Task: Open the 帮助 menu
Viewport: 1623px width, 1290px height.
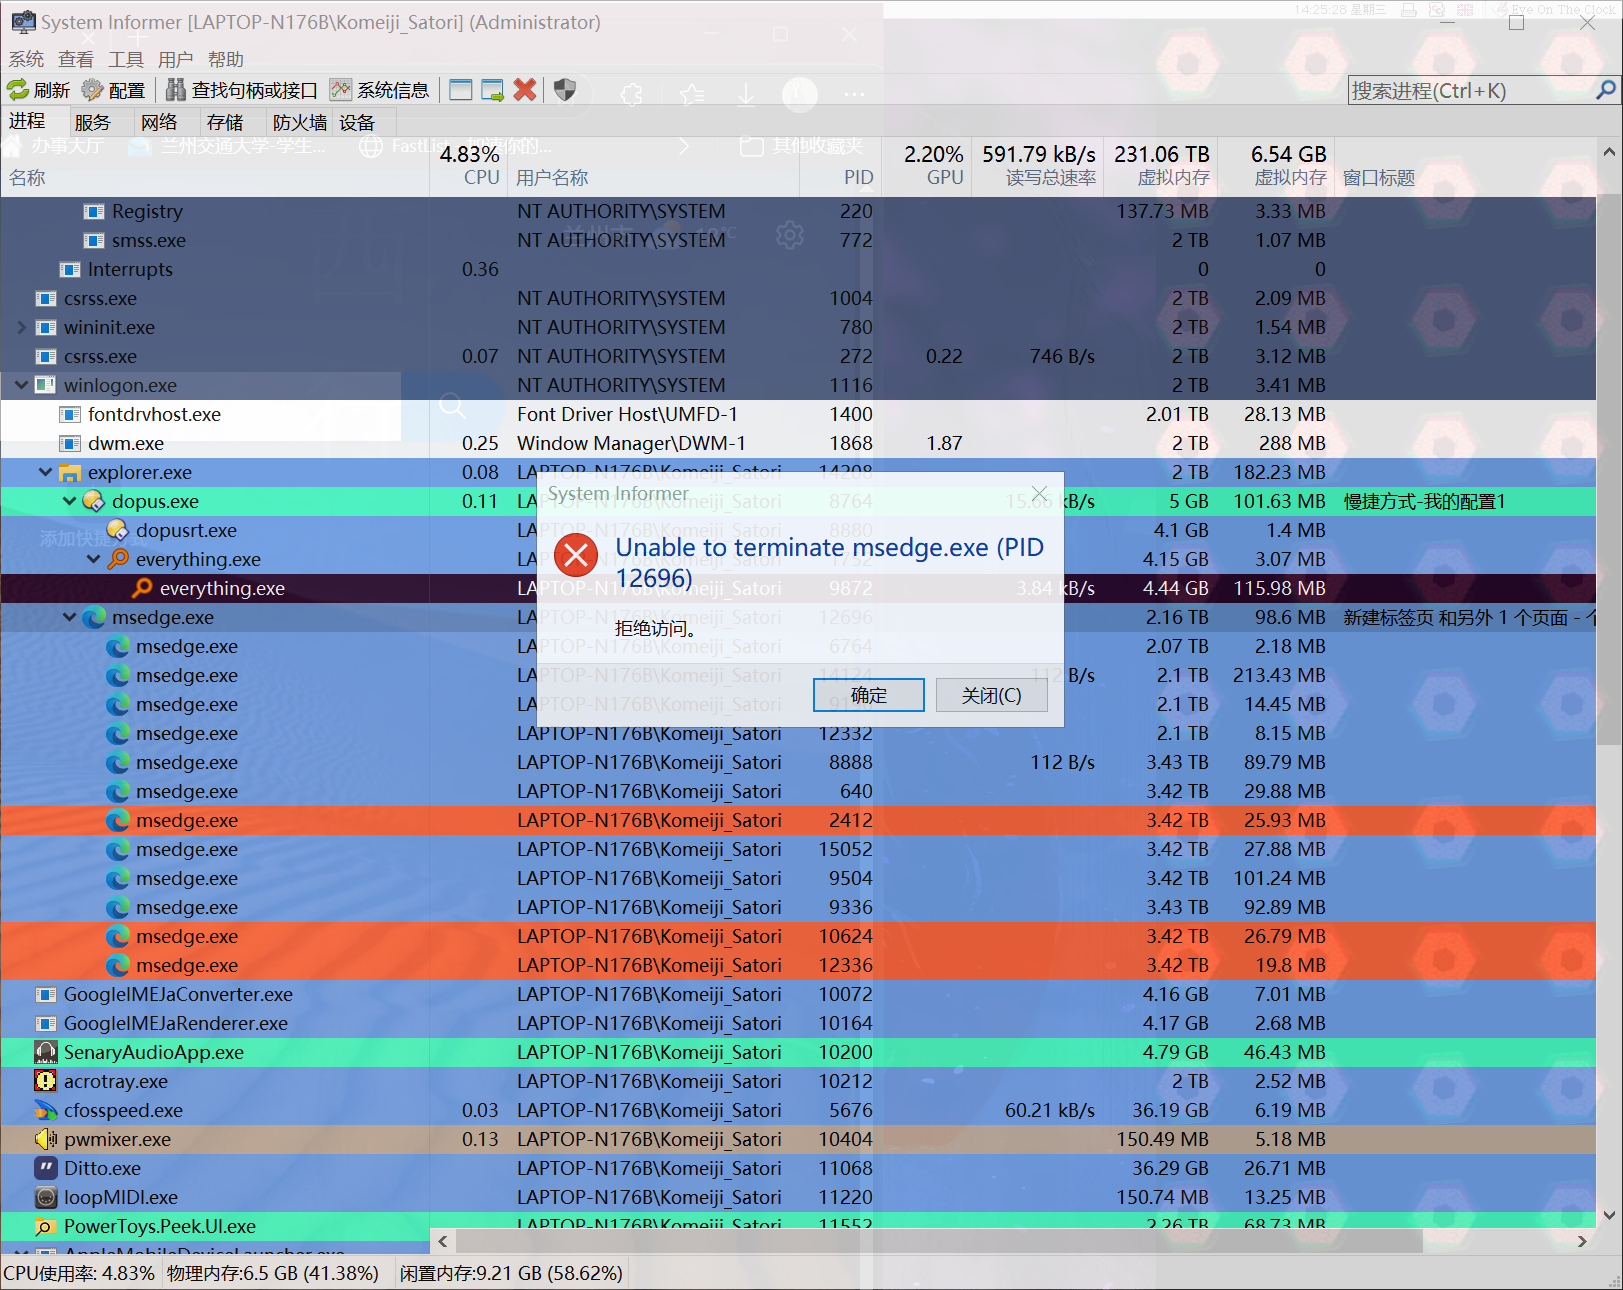Action: (x=226, y=60)
